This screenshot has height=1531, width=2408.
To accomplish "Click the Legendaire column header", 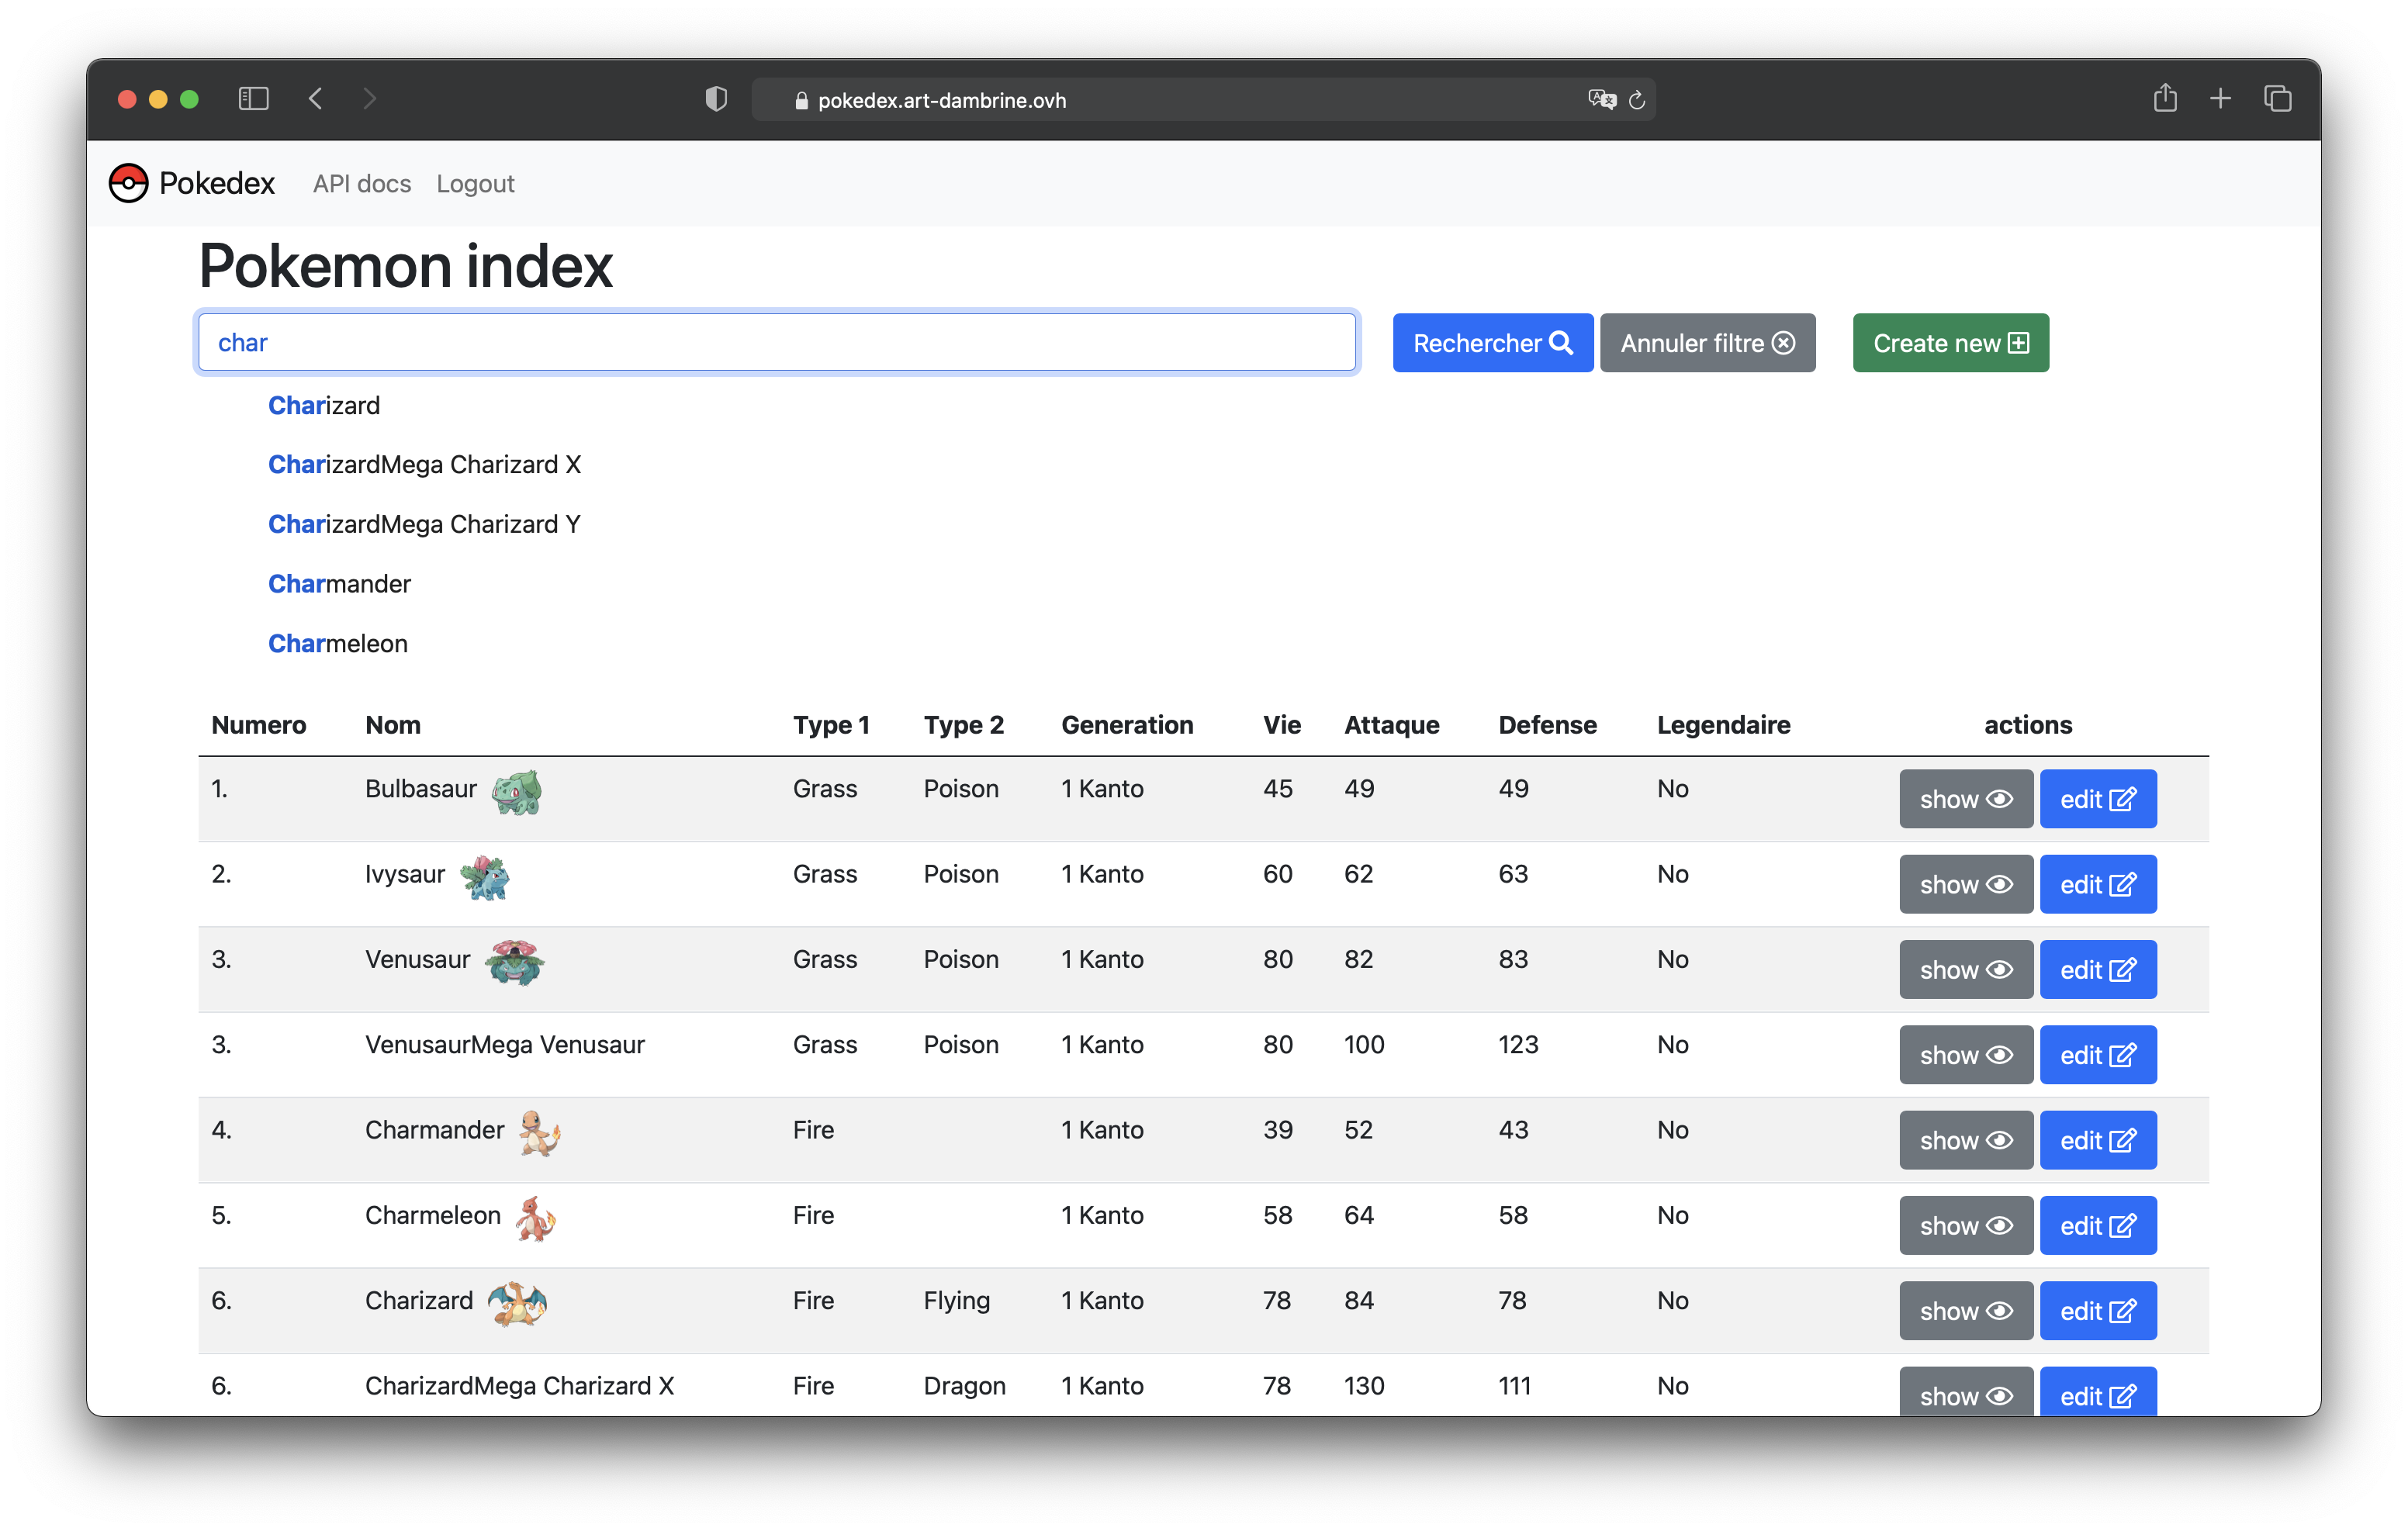I will click(x=1724, y=725).
